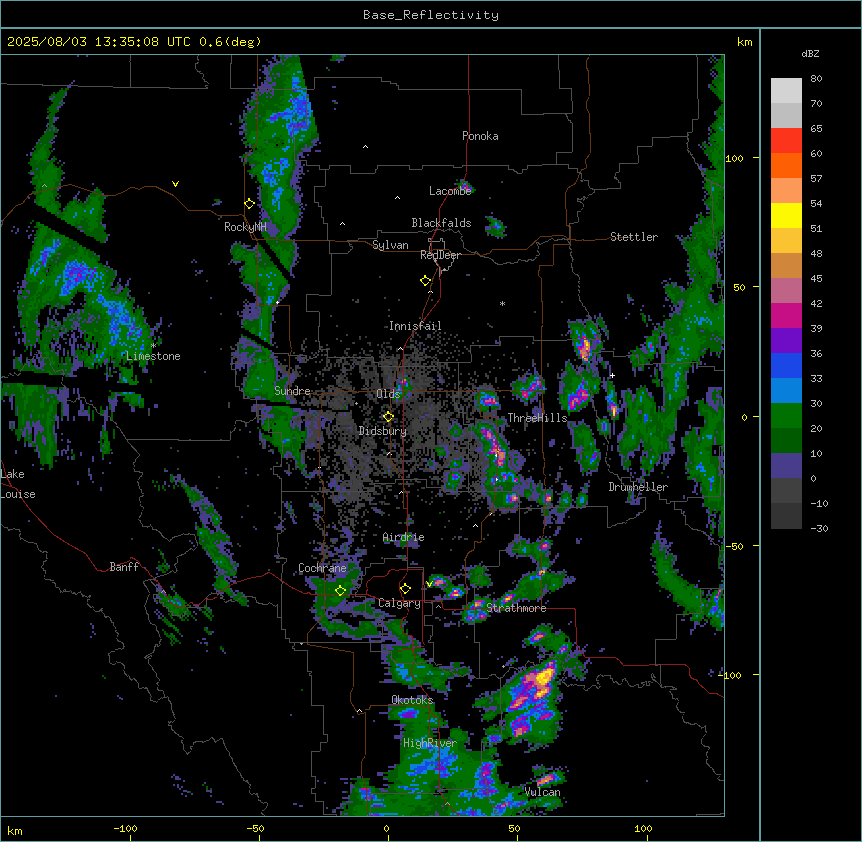Click the dBZ legend heading

point(810,54)
